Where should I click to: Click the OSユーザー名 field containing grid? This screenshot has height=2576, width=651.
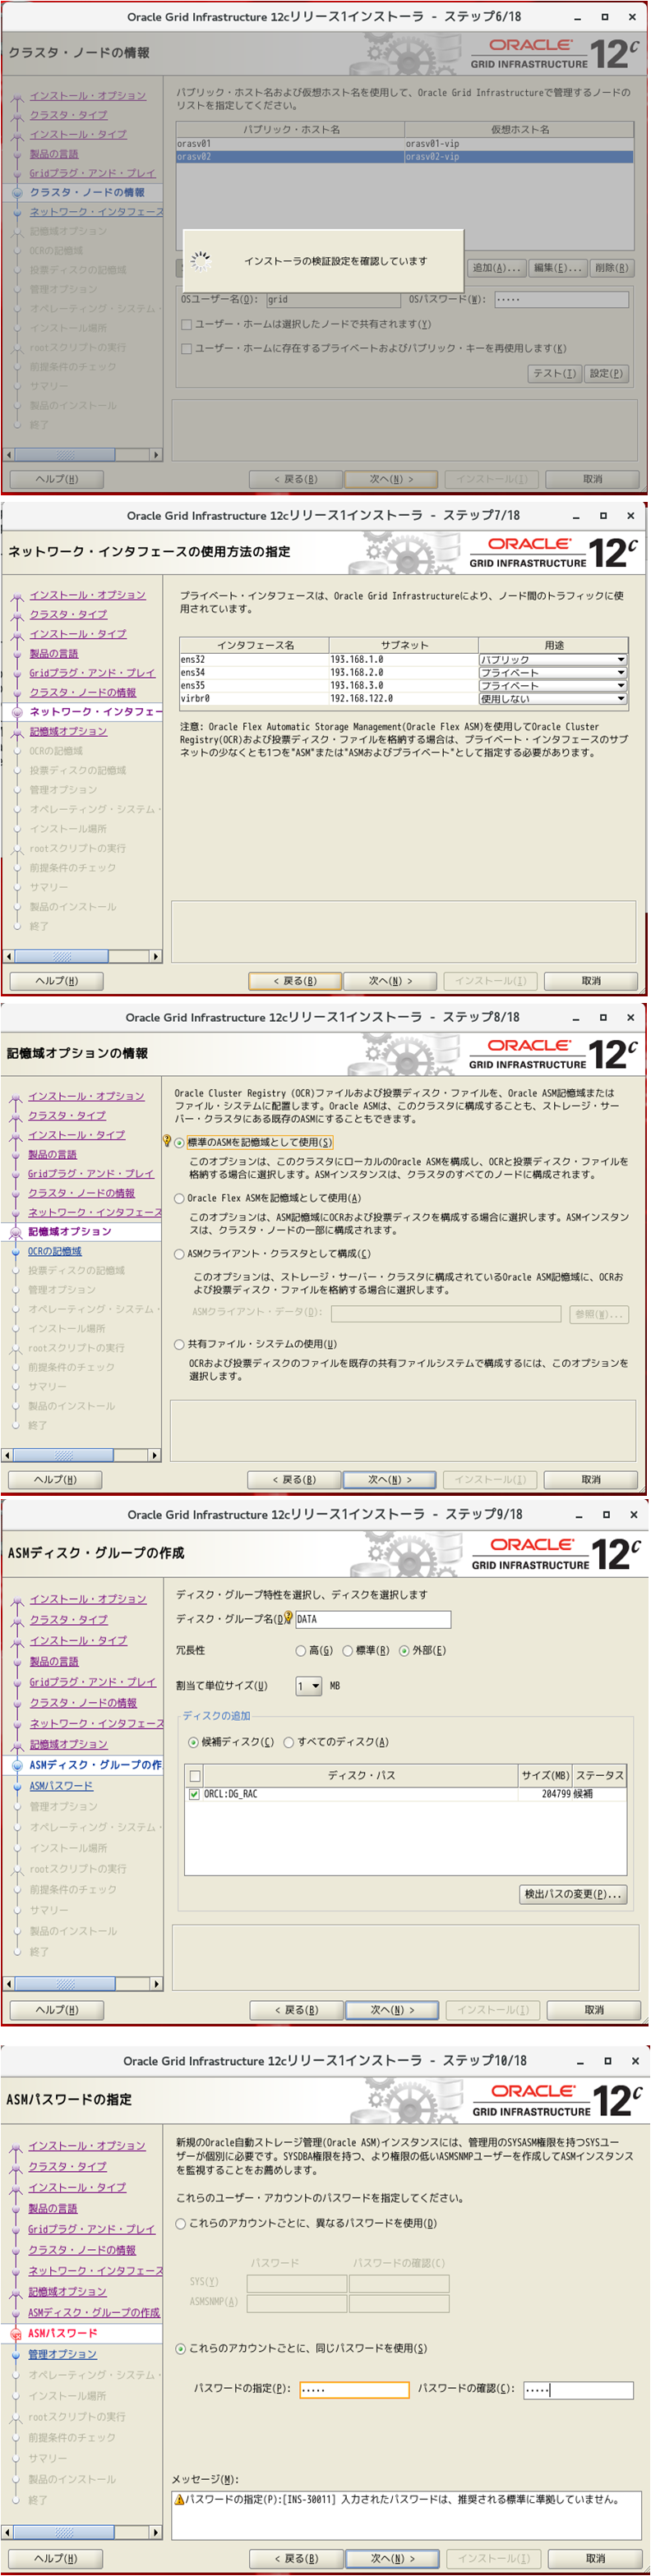334,299
